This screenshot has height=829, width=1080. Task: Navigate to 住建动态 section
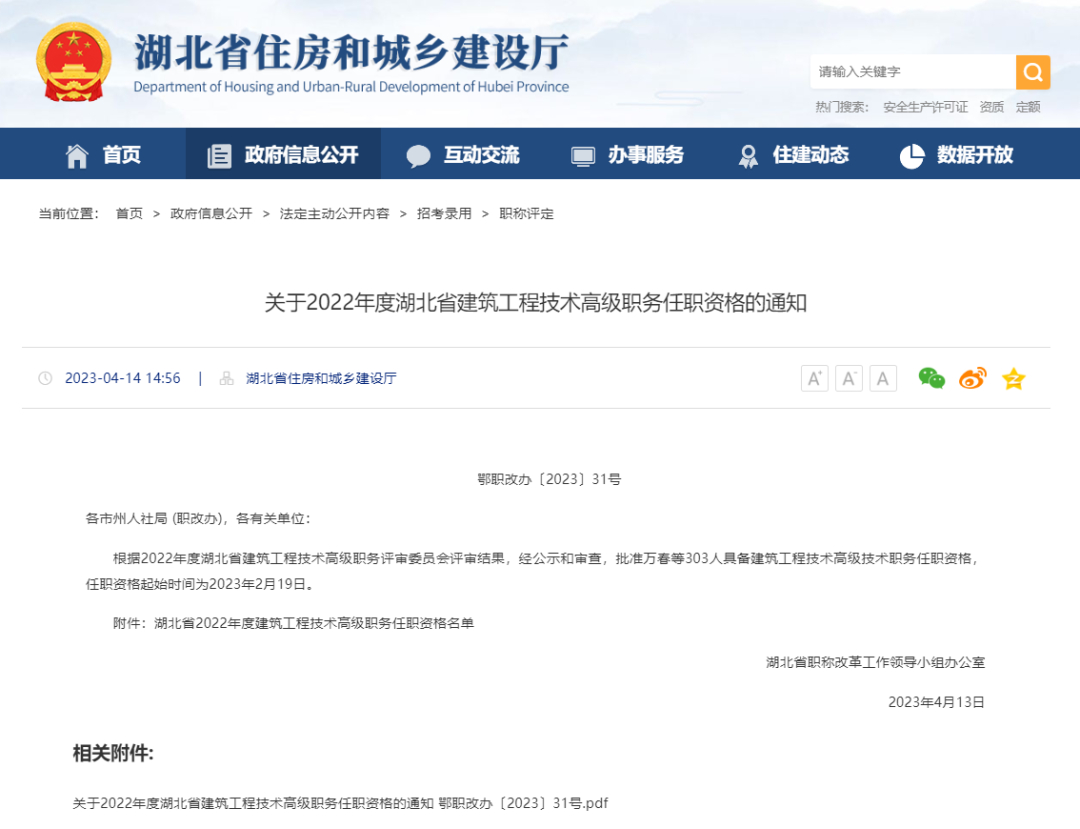(793, 155)
